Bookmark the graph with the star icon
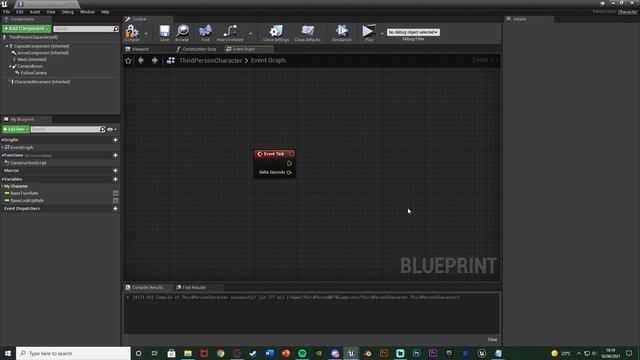Screen dimensions: 640x360 coord(129,61)
